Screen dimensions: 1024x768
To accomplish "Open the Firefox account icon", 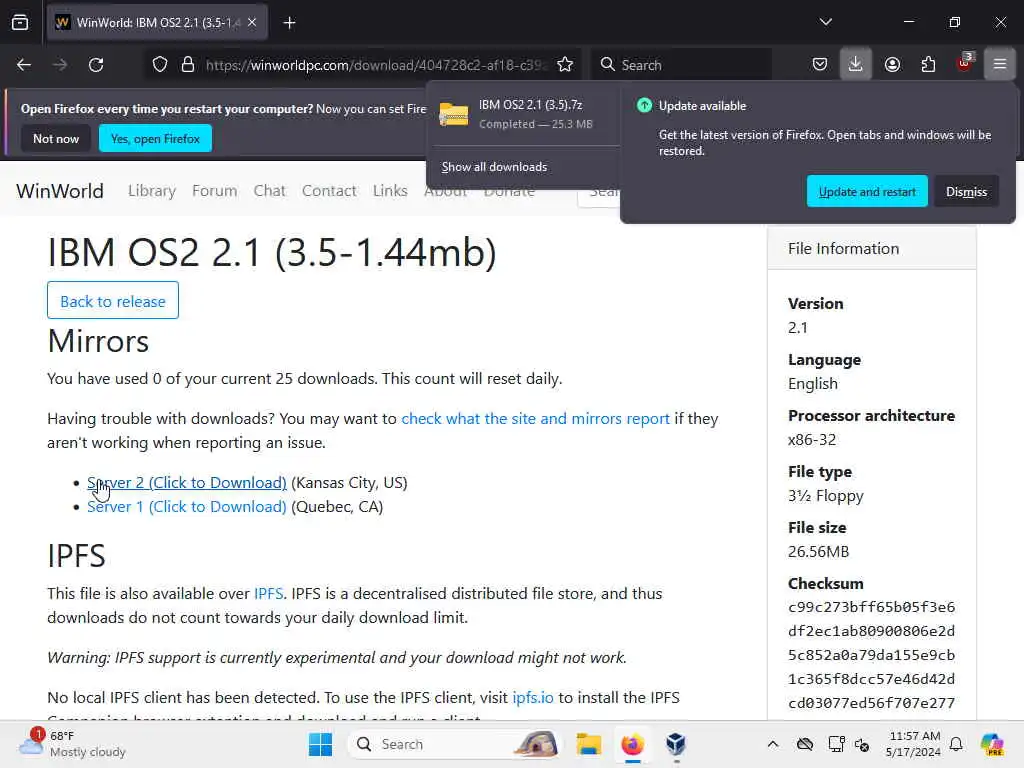I will [x=892, y=65].
